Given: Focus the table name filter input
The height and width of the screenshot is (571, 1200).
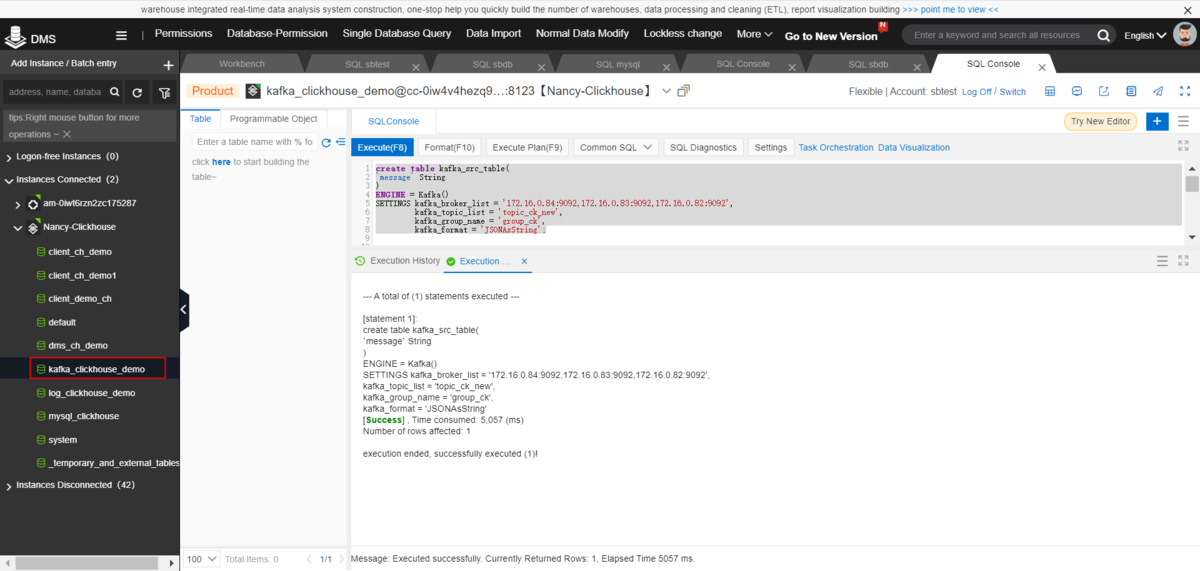Looking at the screenshot, I should tap(256, 142).
